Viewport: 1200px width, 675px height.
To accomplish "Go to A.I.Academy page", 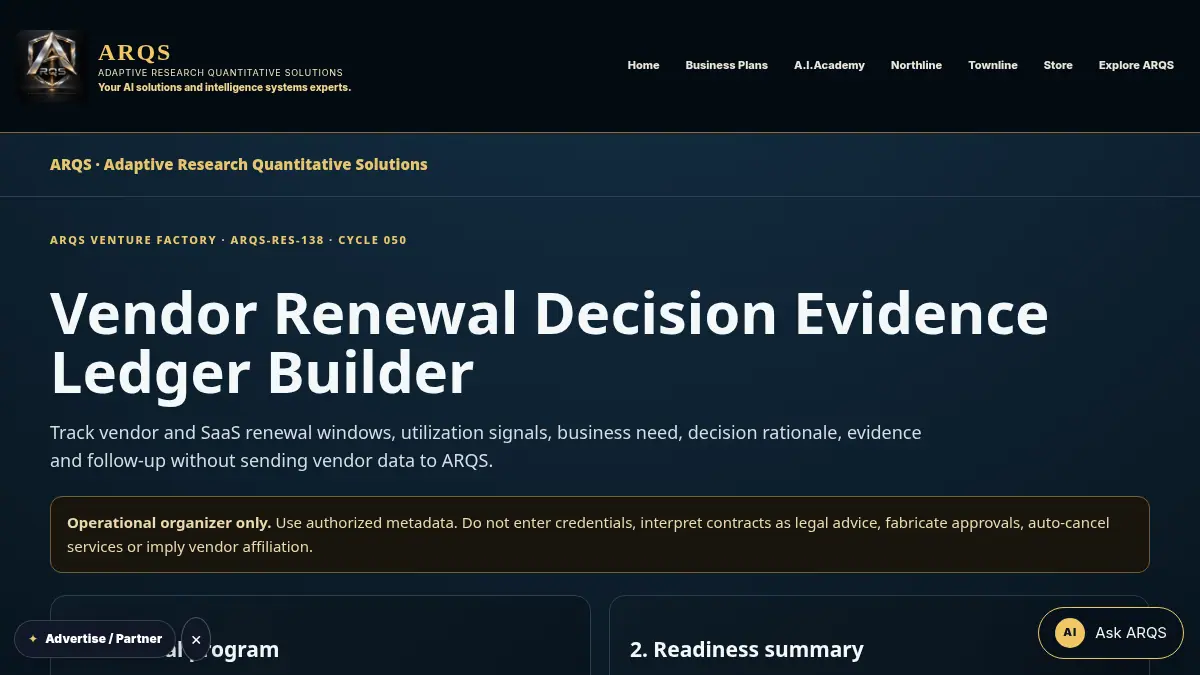I will pyautogui.click(x=829, y=65).
